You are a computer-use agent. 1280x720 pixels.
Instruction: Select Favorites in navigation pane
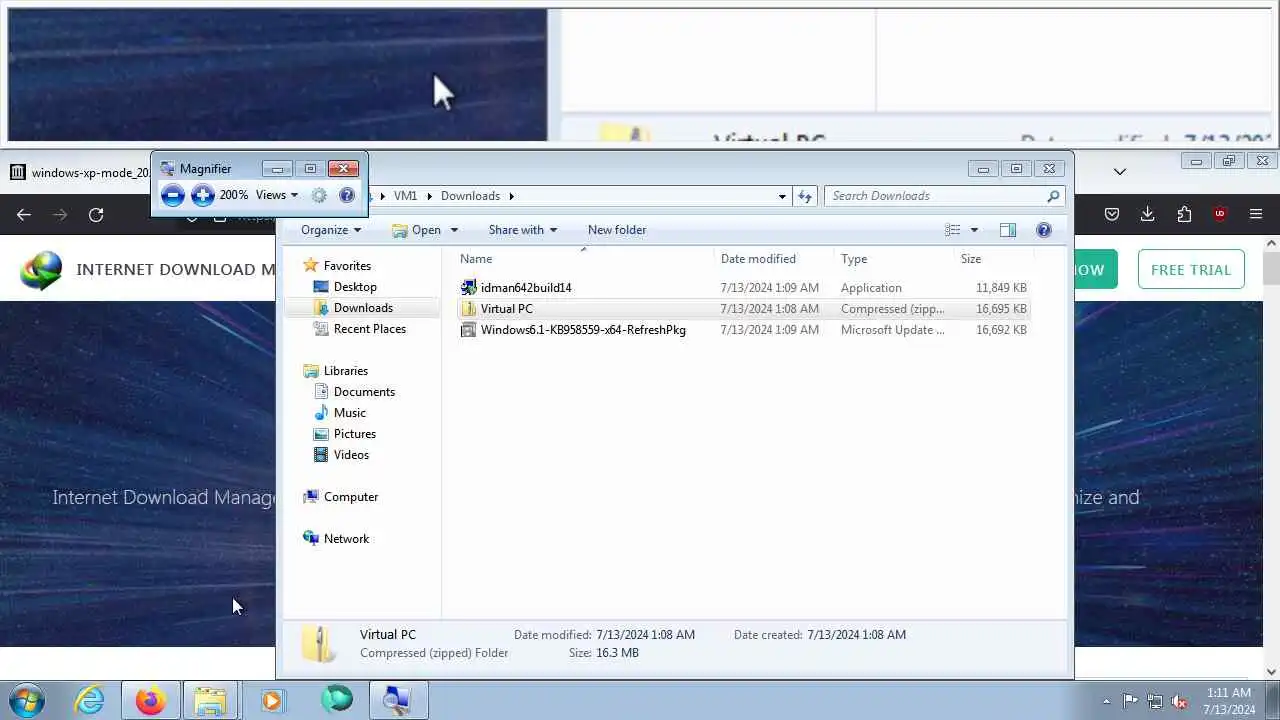[x=347, y=266]
